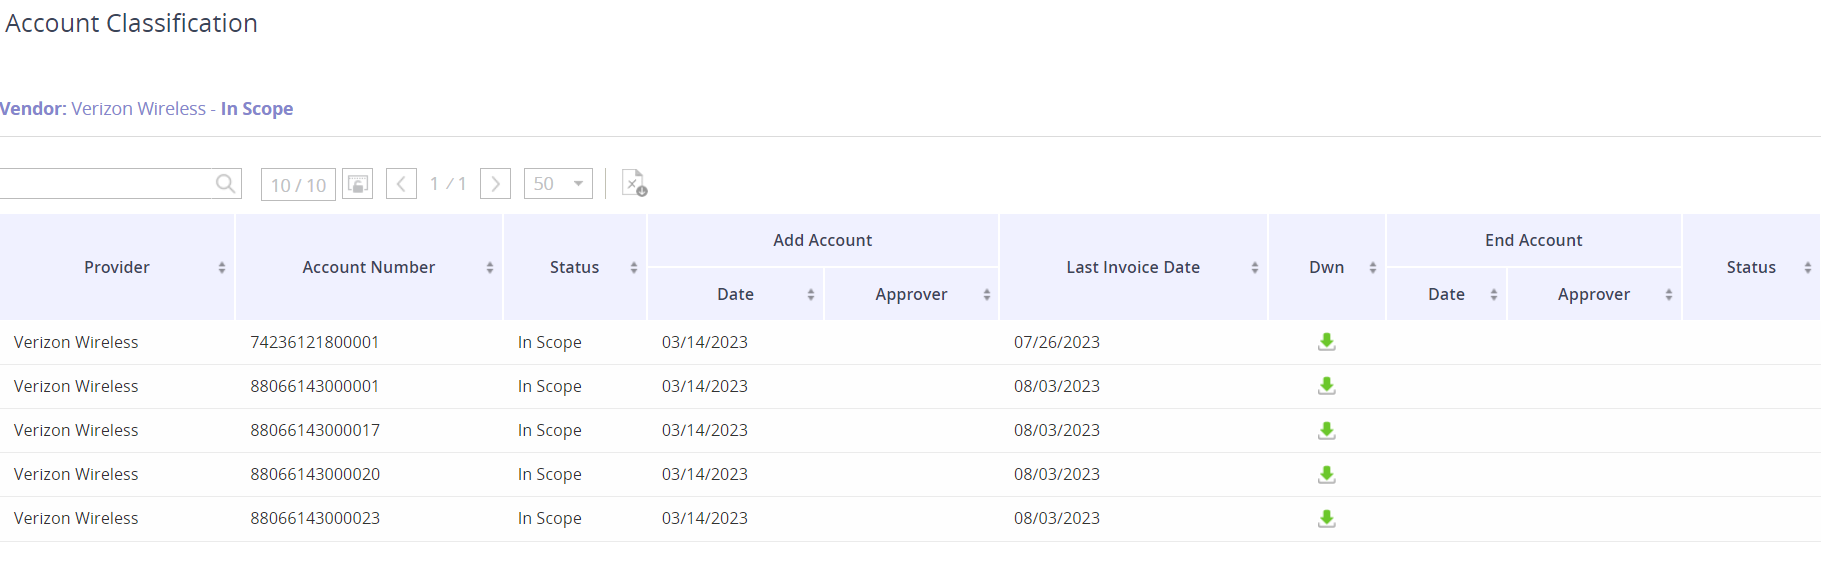This screenshot has width=1830, height=569.
Task: Click the Dwn column header label
Action: [1327, 268]
